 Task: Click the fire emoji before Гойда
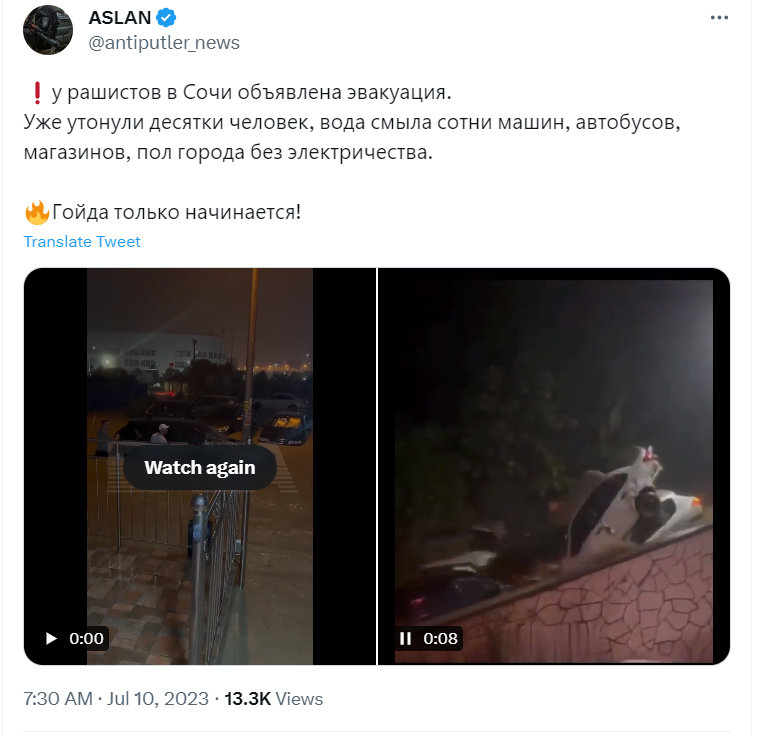pos(37,213)
